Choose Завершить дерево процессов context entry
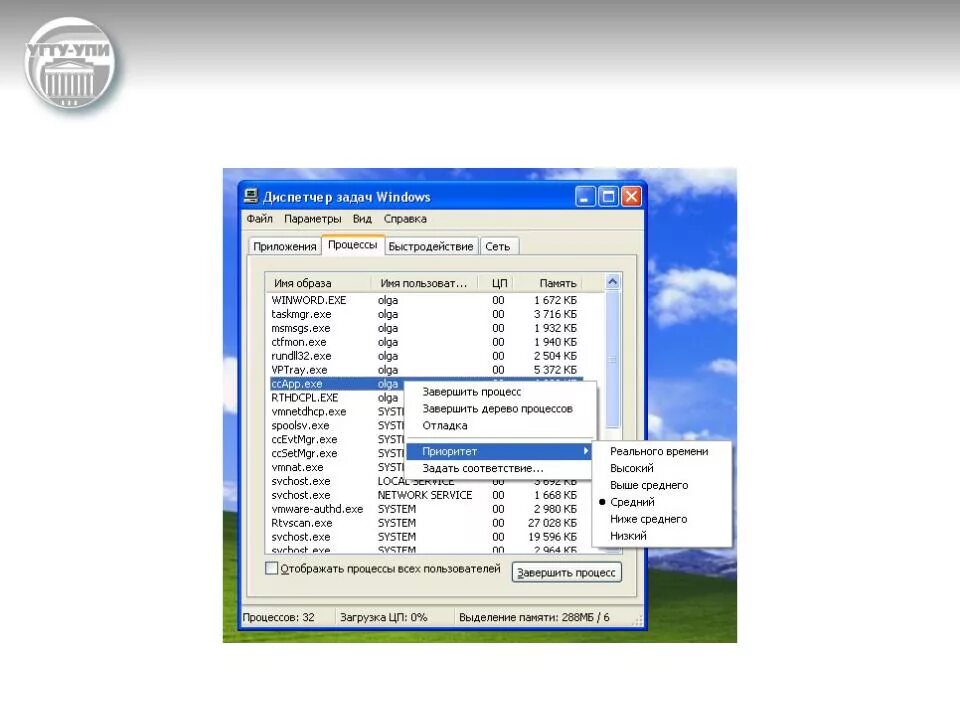The width and height of the screenshot is (960, 720). click(x=498, y=408)
